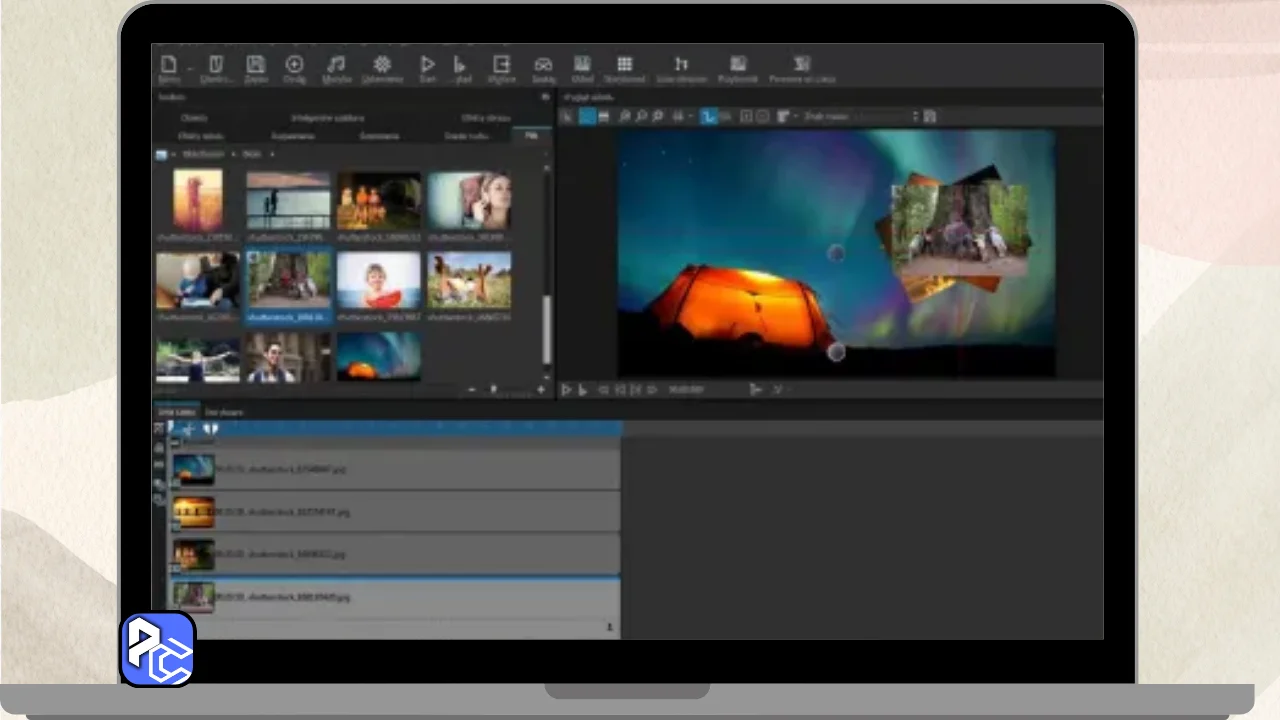Open settings via the gear icon
Viewport: 1280px width, 720px height.
click(382, 65)
